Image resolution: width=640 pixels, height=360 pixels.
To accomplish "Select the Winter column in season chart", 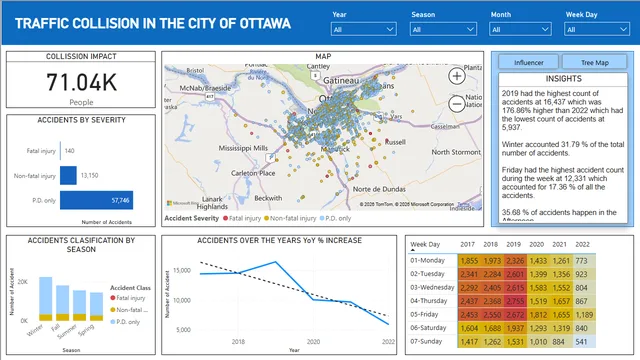I will (x=46, y=299).
